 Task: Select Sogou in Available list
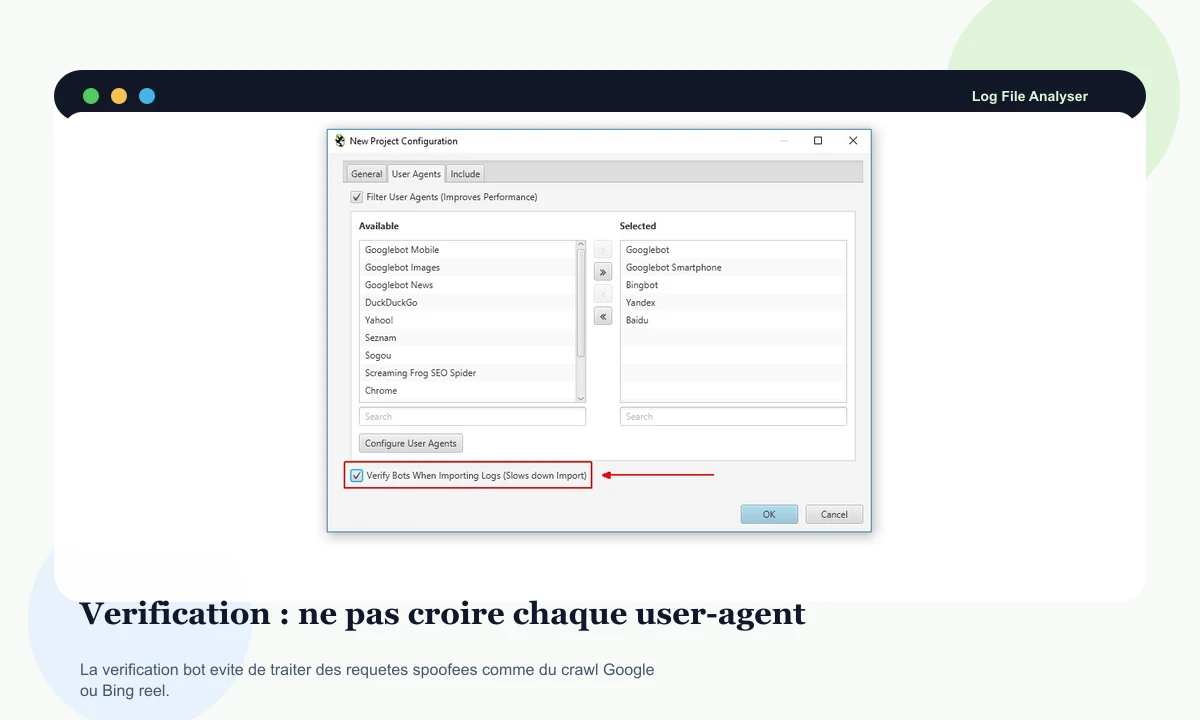click(467, 355)
